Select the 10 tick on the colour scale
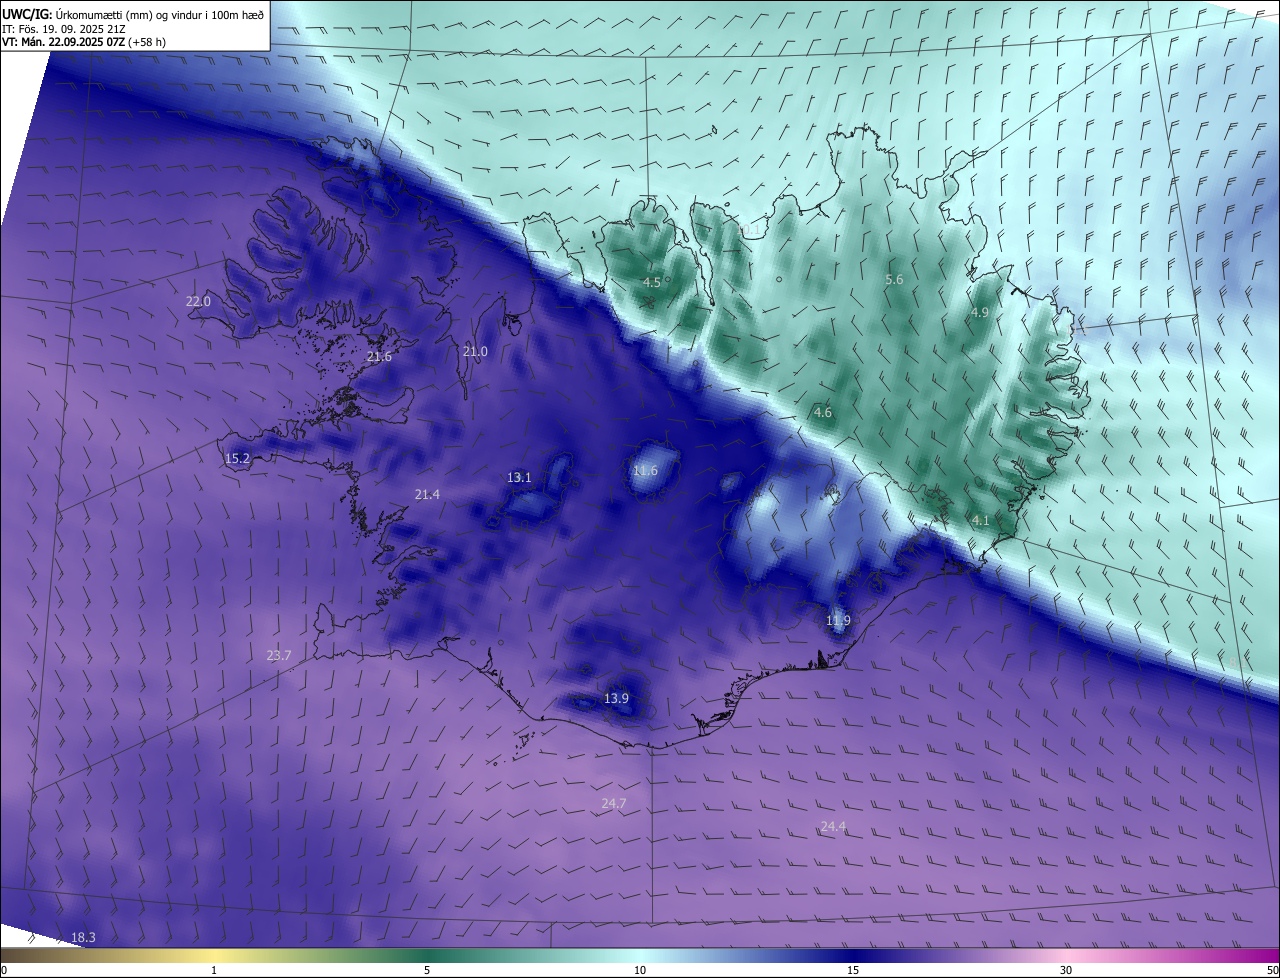 pyautogui.click(x=640, y=970)
